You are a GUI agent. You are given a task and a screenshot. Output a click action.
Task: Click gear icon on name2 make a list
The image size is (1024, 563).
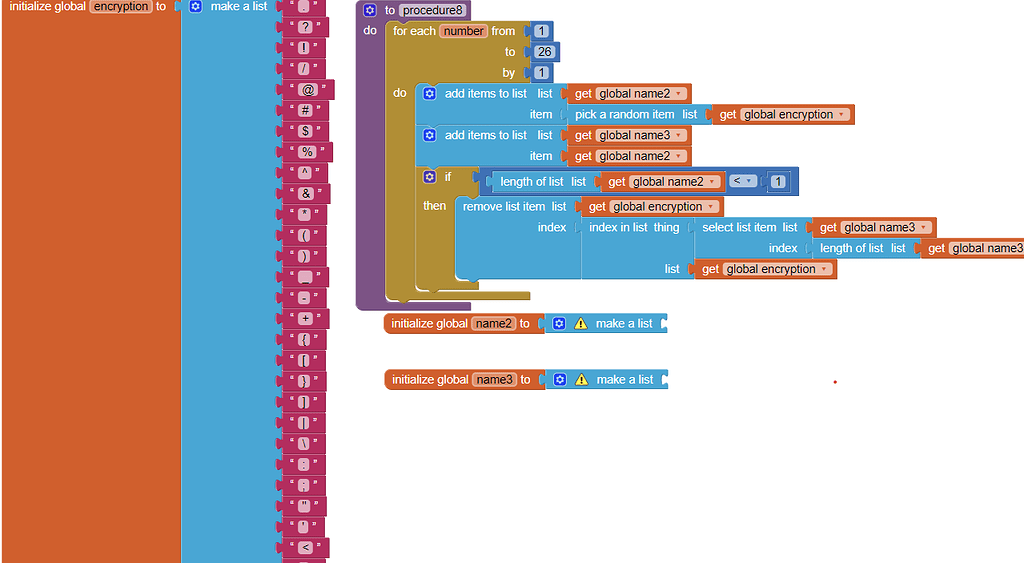click(x=560, y=324)
